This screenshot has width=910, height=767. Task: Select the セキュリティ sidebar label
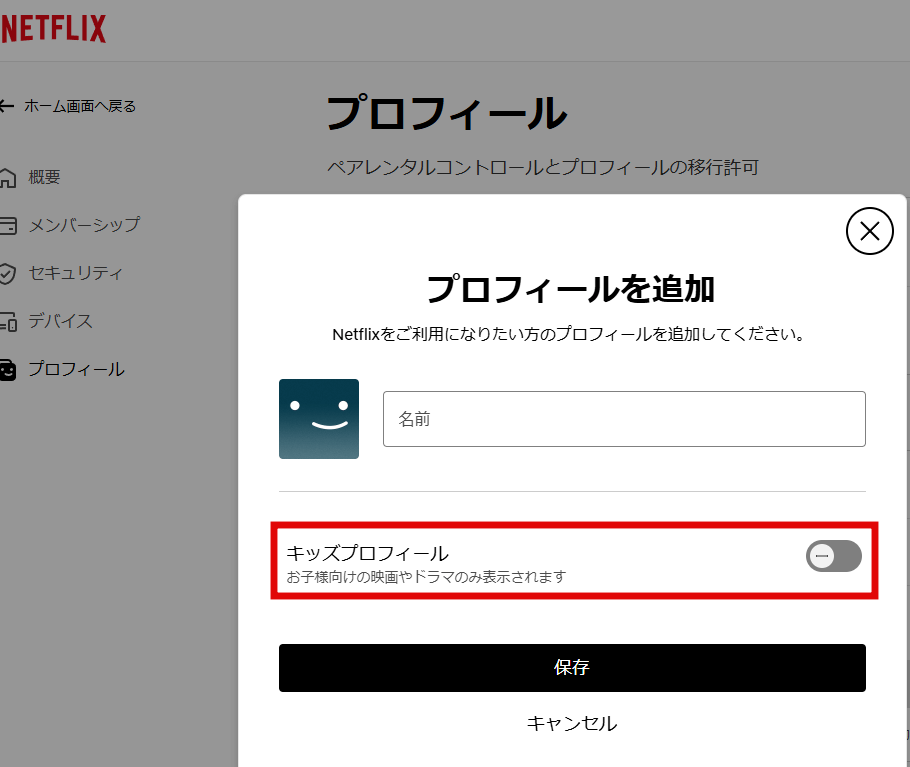pyautogui.click(x=76, y=273)
